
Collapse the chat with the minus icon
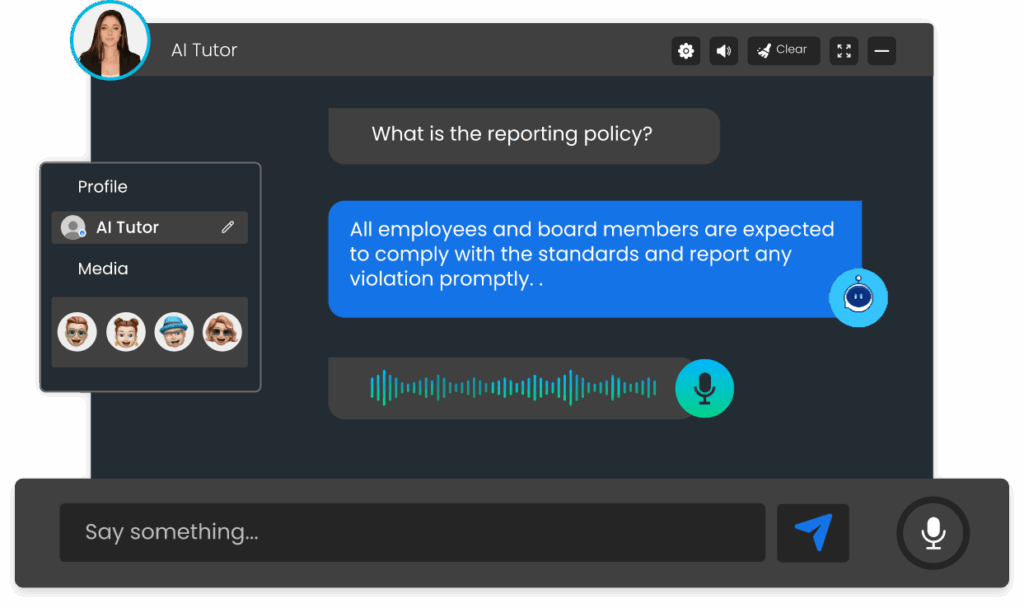coord(881,51)
